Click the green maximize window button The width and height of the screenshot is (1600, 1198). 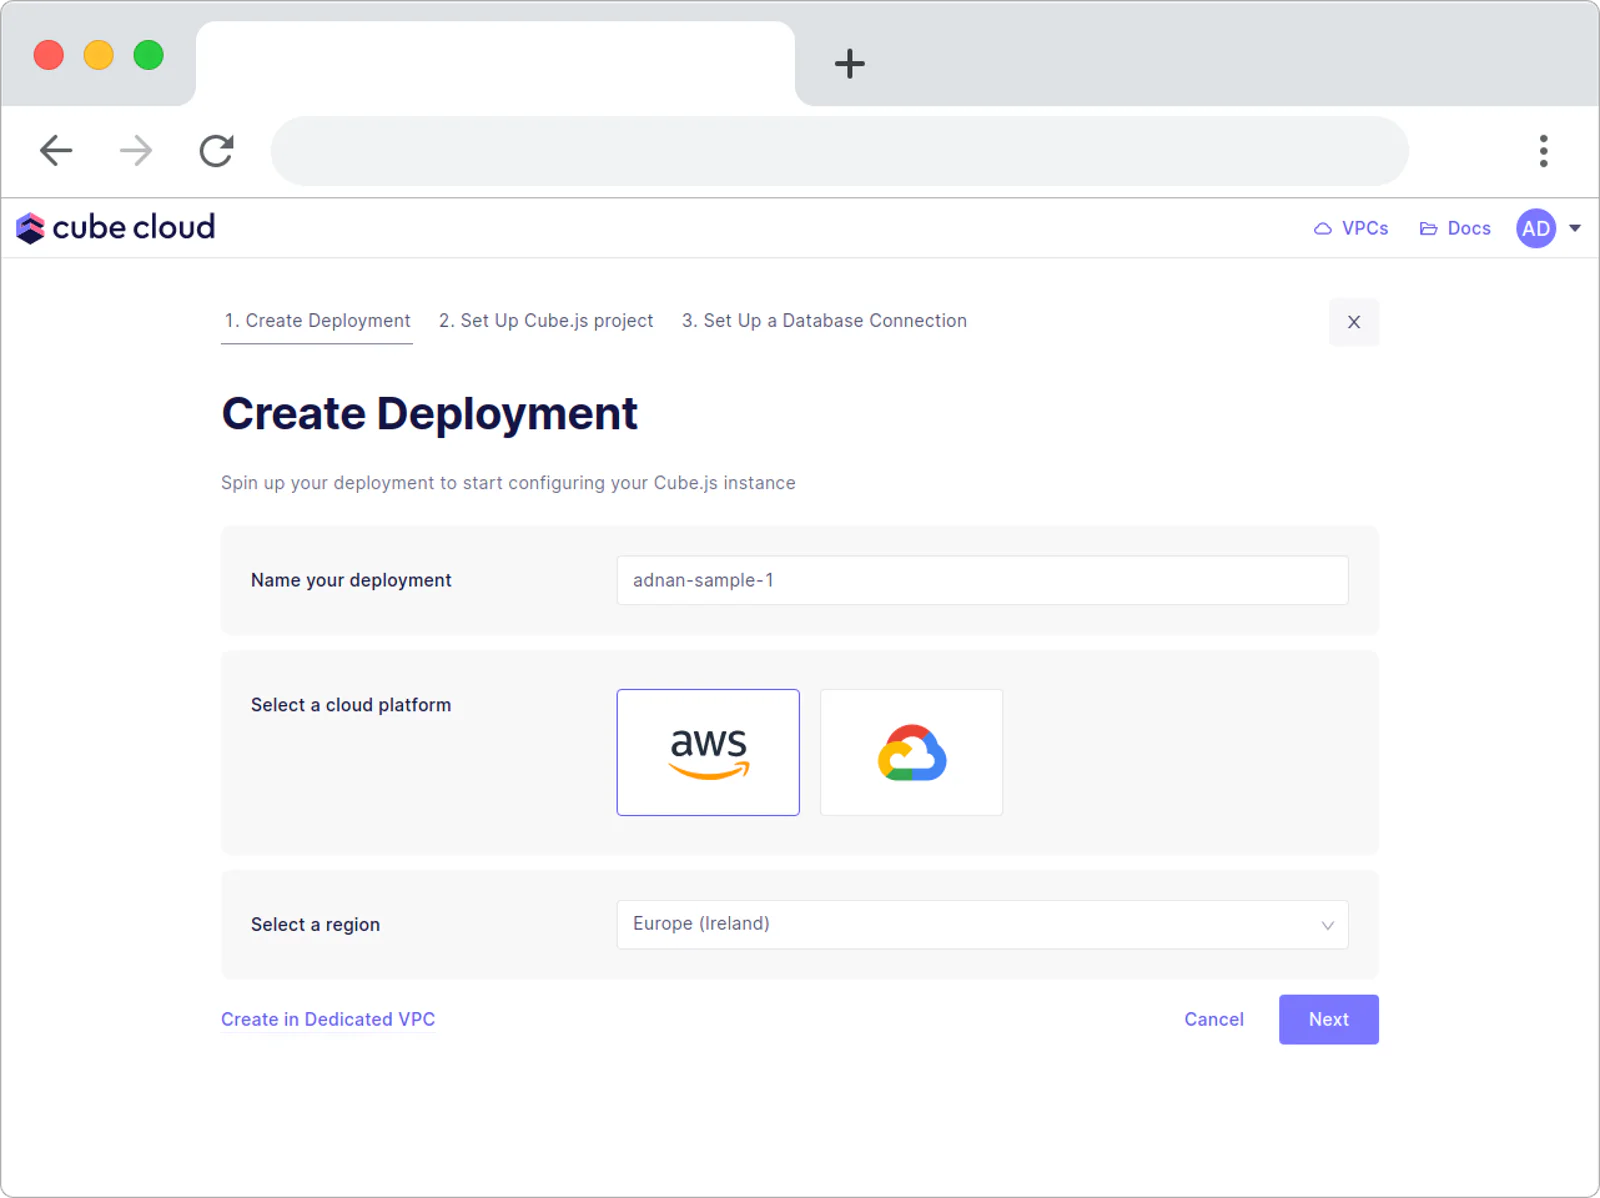pyautogui.click(x=149, y=55)
